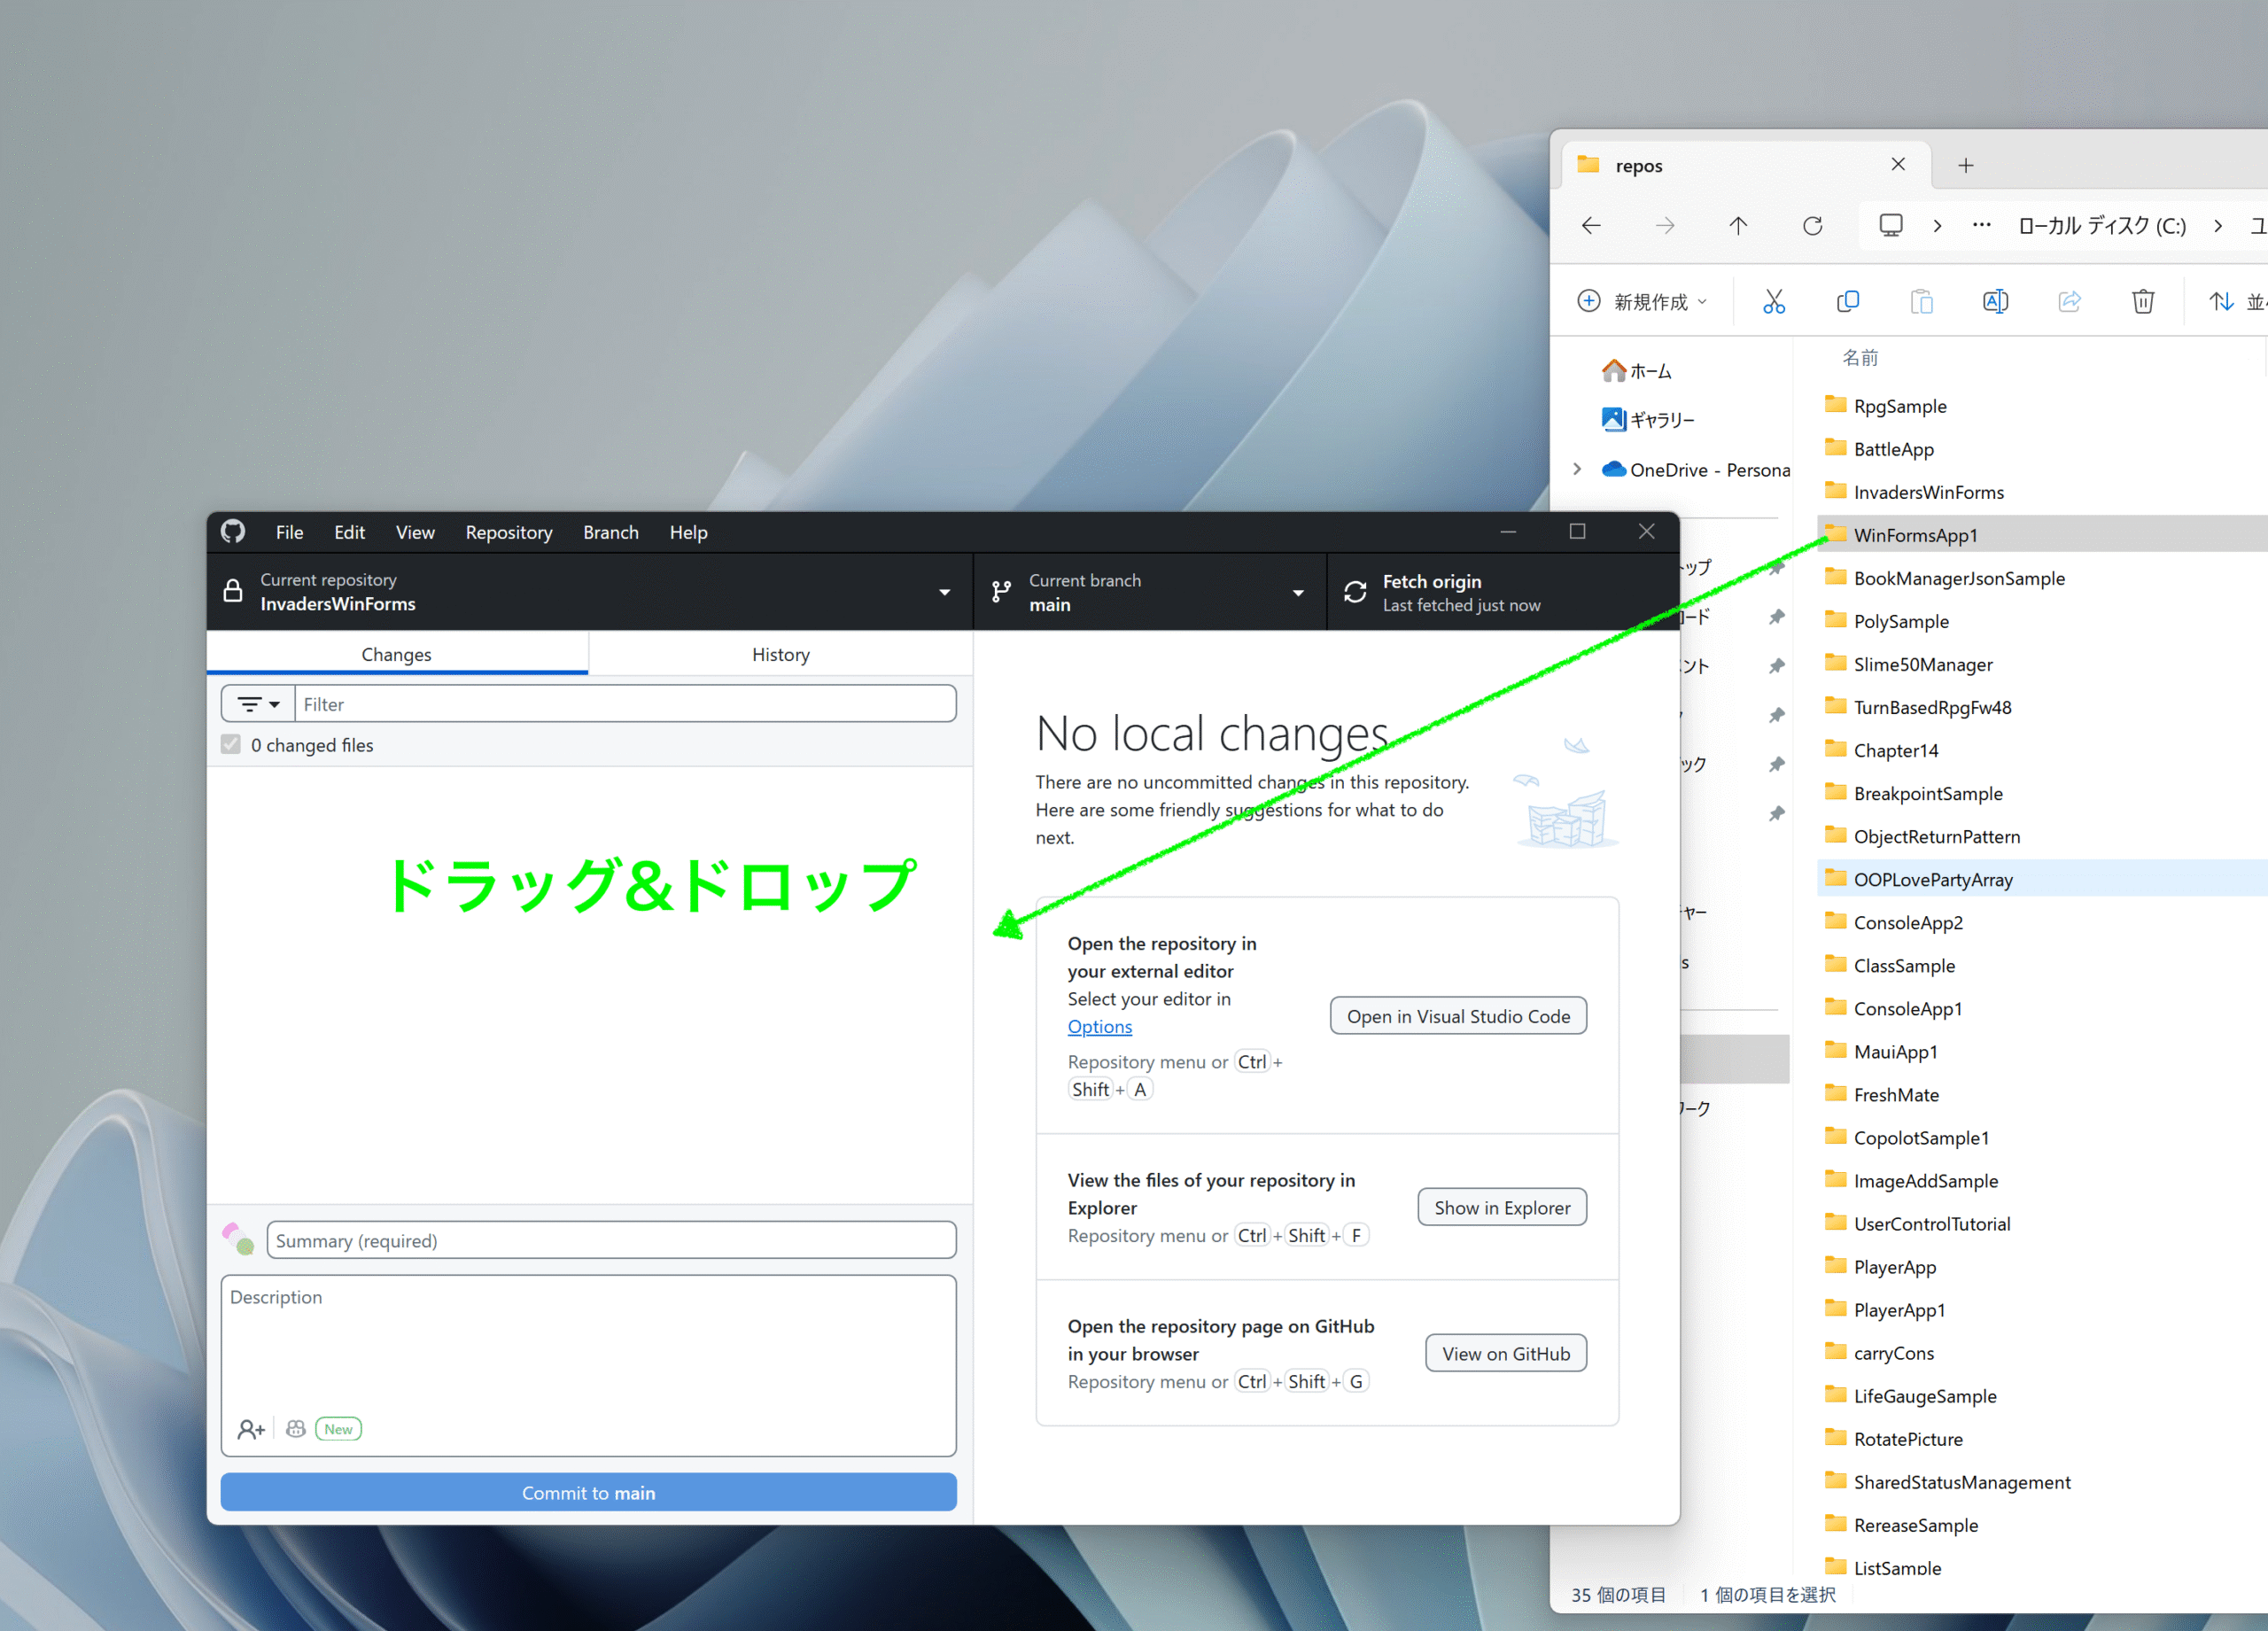Click the Delete trash icon in Explorer
The height and width of the screenshot is (1631, 2268).
(x=2143, y=301)
